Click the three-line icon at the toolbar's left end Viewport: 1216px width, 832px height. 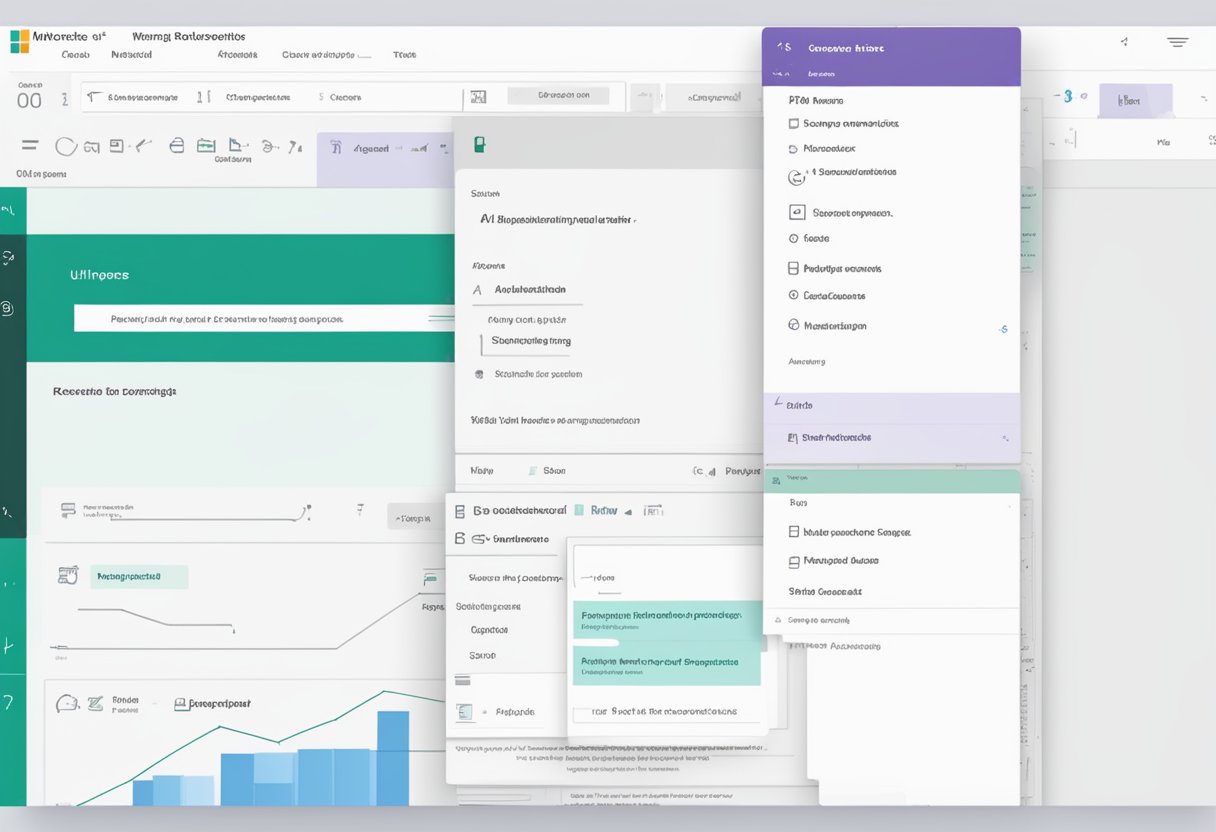(x=30, y=146)
